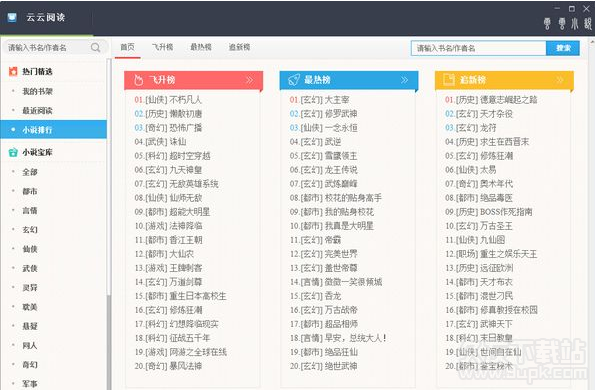This screenshot has height=390, width=595.
Task: Click the 追新榜 header page icon
Action: (449, 80)
